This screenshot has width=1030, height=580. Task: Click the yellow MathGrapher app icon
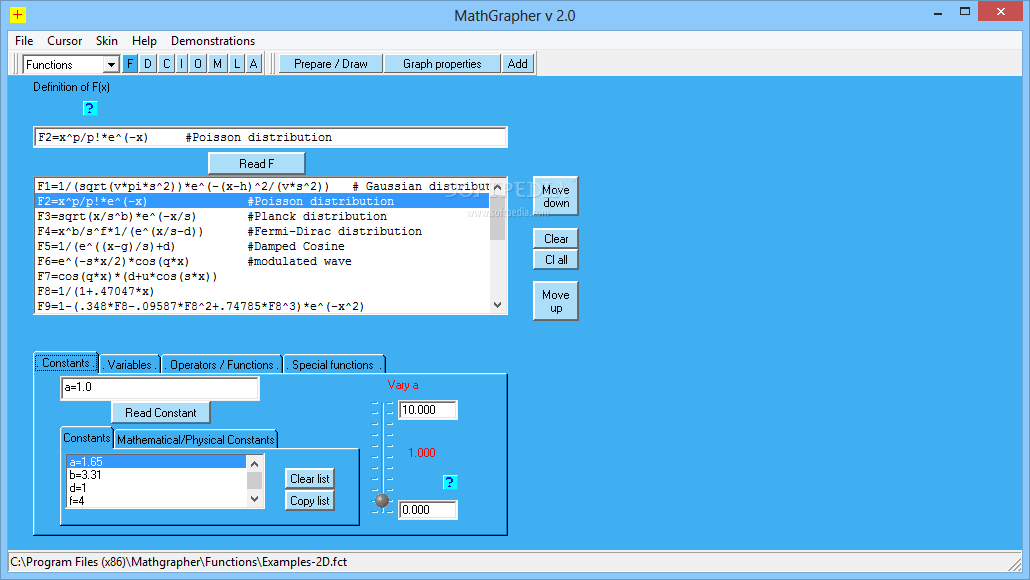[18, 14]
